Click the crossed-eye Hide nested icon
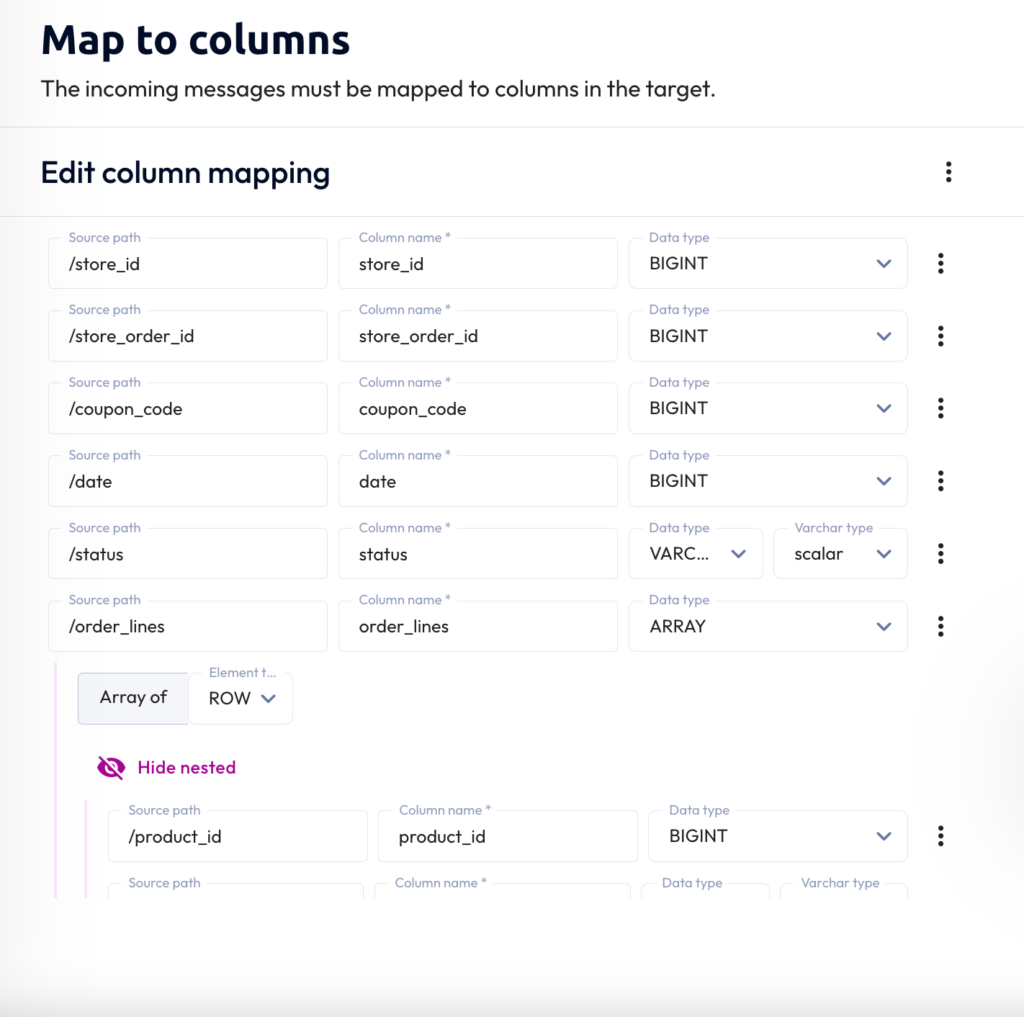This screenshot has height=1017, width=1024. (111, 767)
